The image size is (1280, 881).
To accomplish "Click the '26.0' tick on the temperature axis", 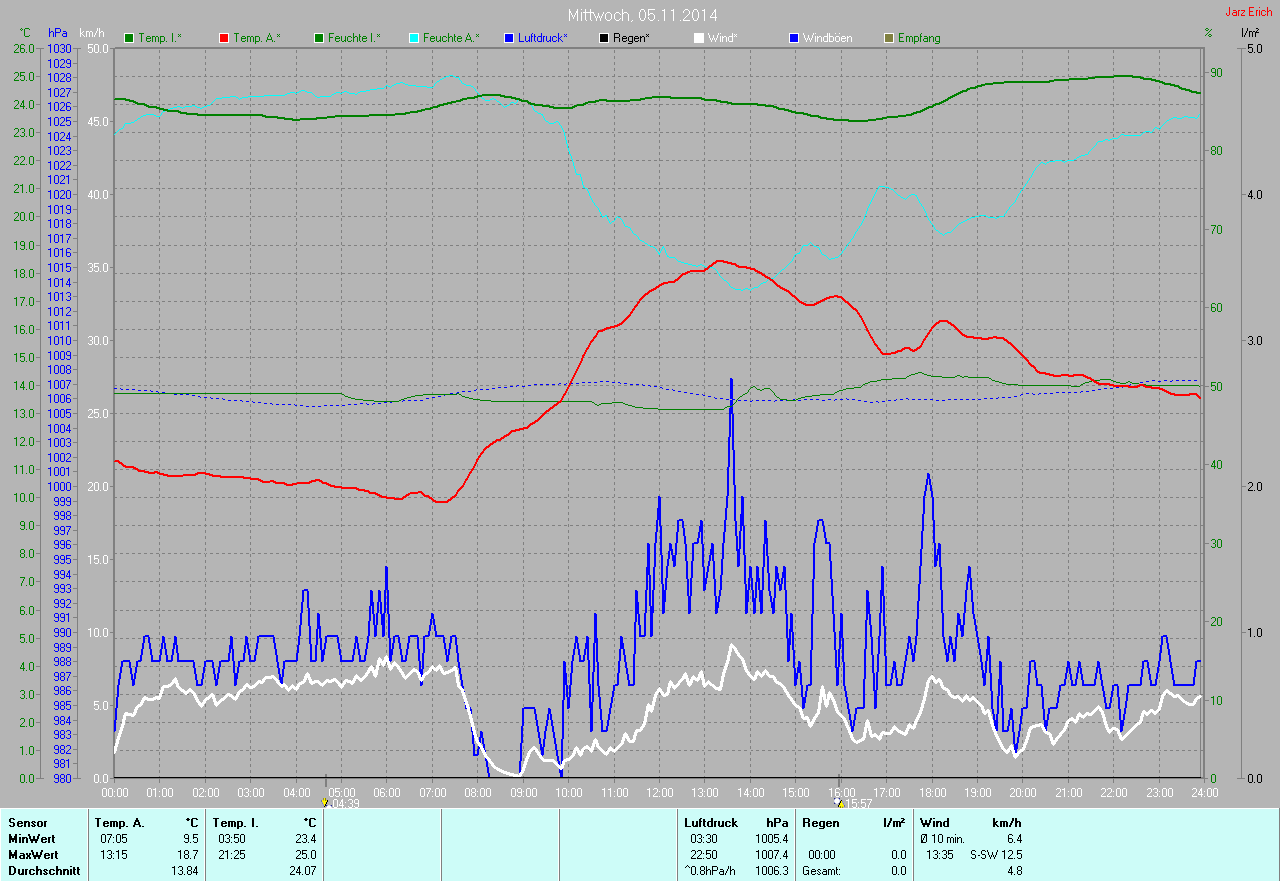I will (x=24, y=48).
